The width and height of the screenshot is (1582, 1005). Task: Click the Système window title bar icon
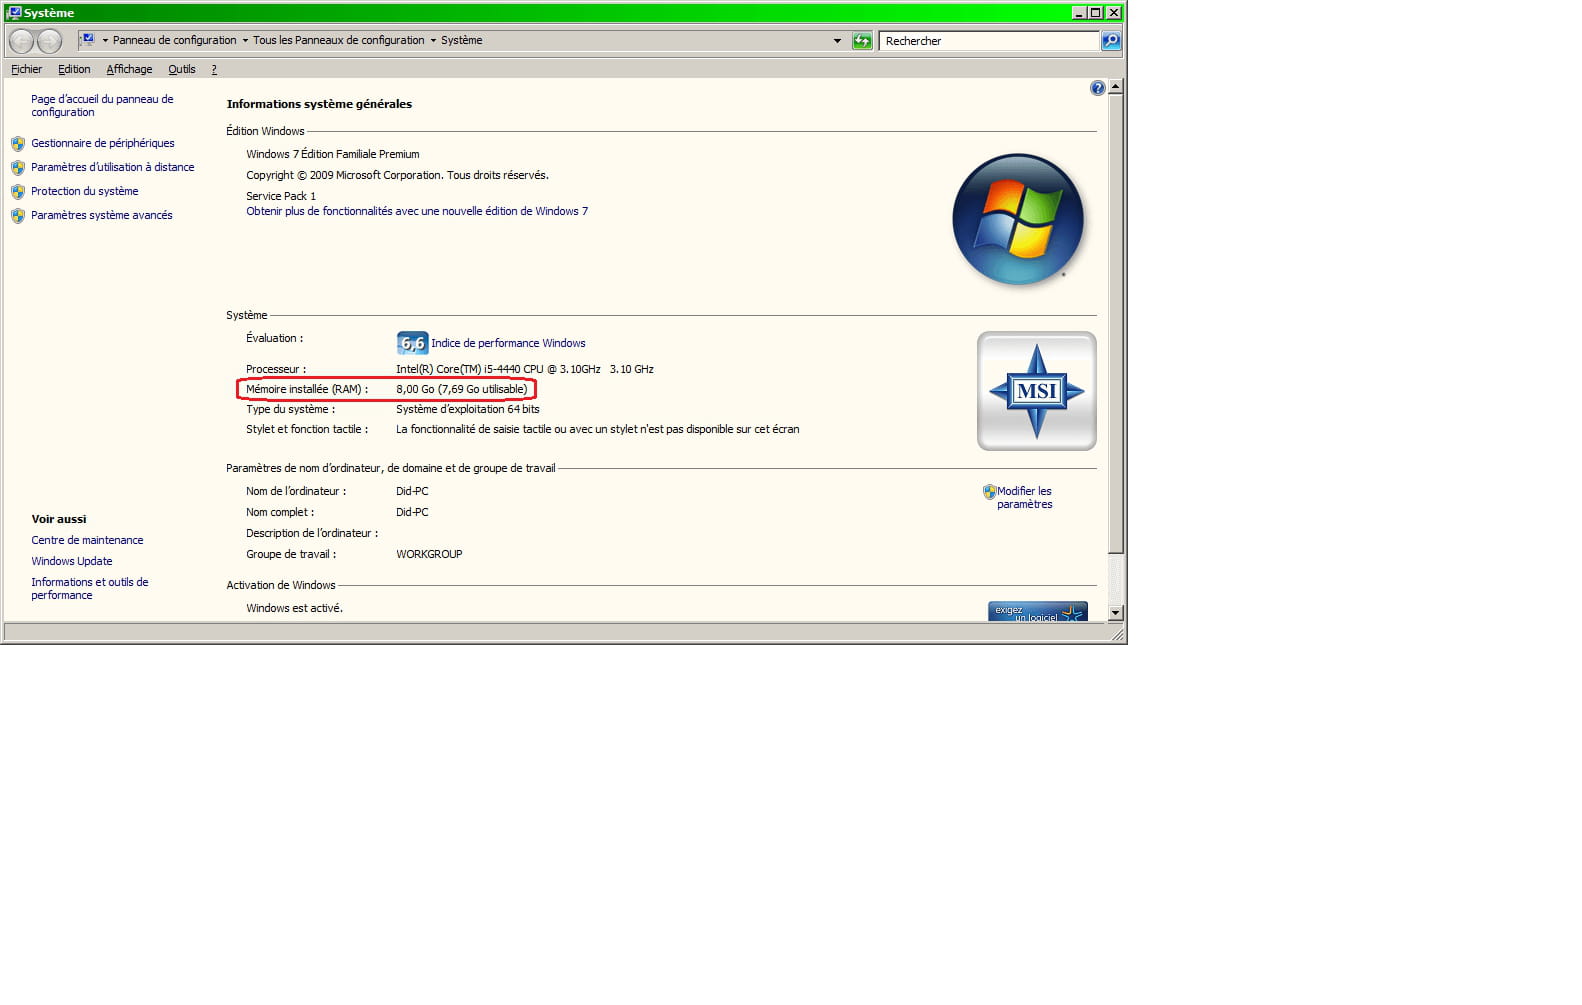pyautogui.click(x=14, y=13)
